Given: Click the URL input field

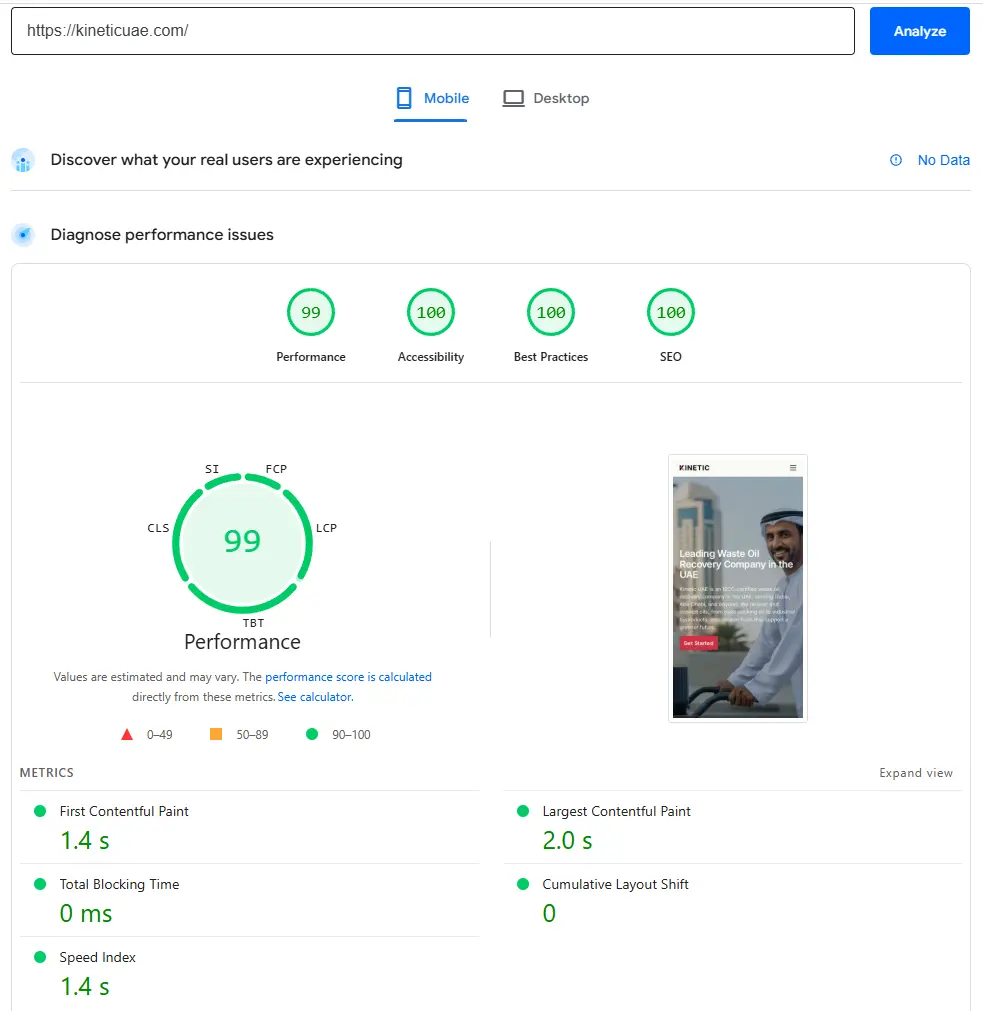Looking at the screenshot, I should click(432, 31).
